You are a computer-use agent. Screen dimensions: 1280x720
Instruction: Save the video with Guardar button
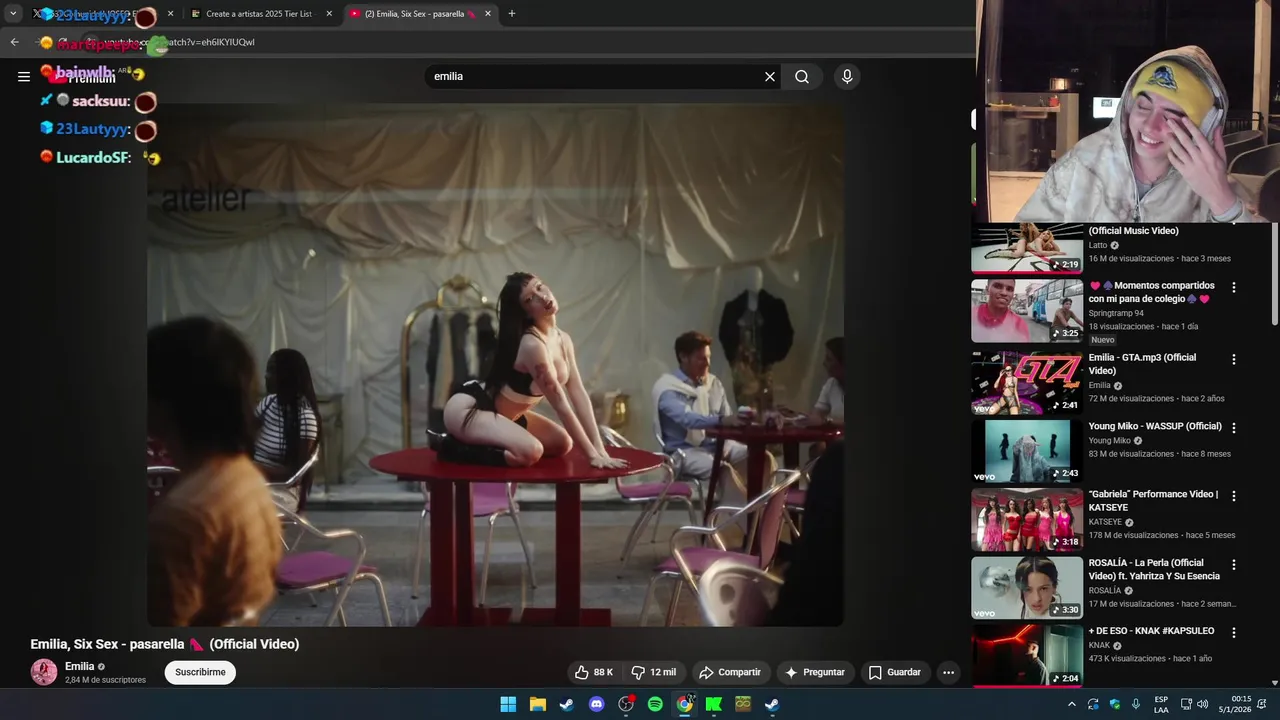(895, 672)
